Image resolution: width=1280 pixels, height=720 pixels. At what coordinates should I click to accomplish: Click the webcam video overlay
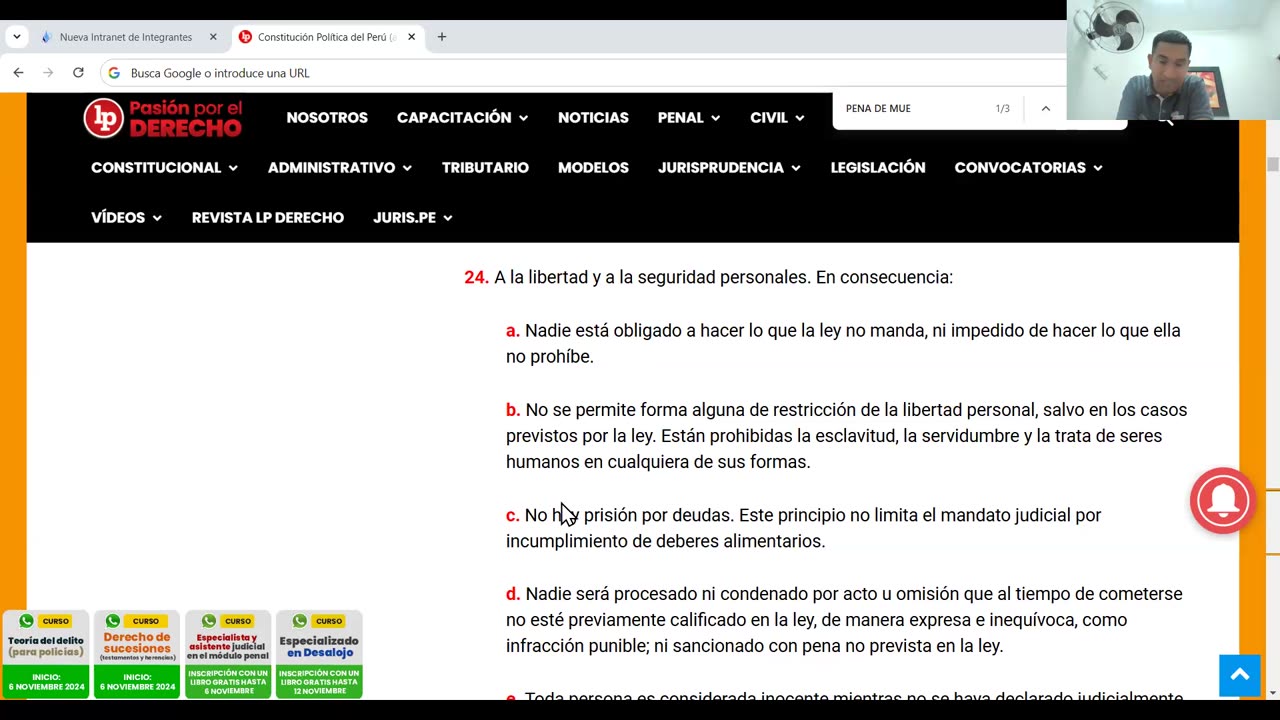coord(1173,60)
